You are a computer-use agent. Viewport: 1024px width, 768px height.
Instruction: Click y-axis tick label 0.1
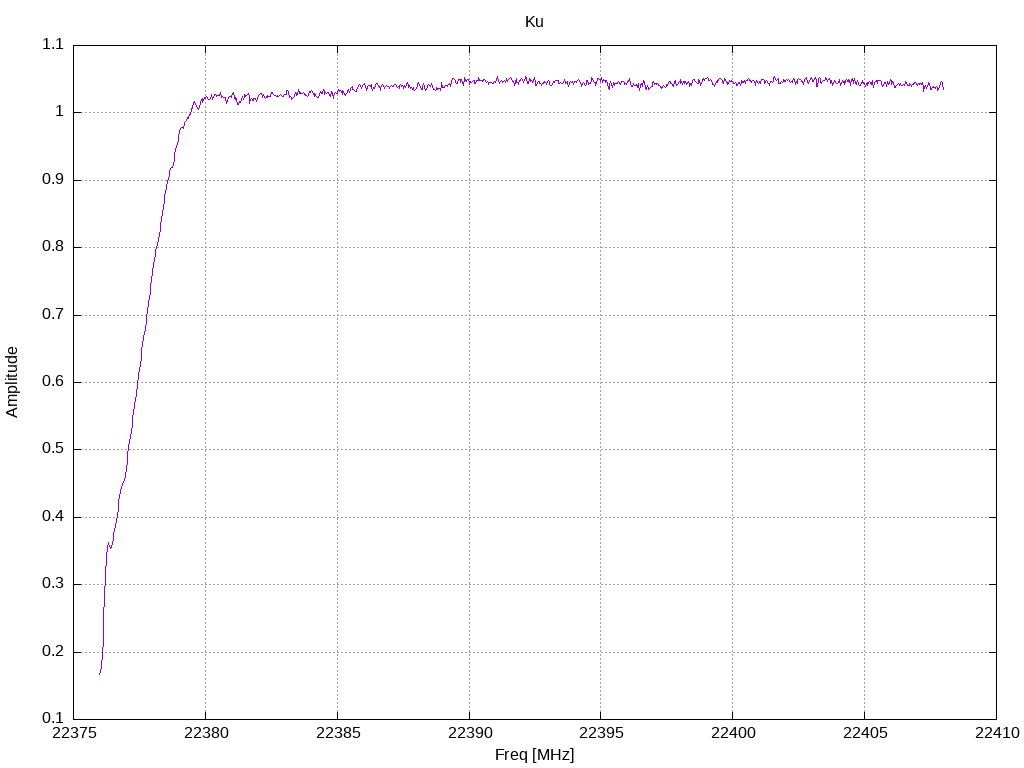click(53, 718)
